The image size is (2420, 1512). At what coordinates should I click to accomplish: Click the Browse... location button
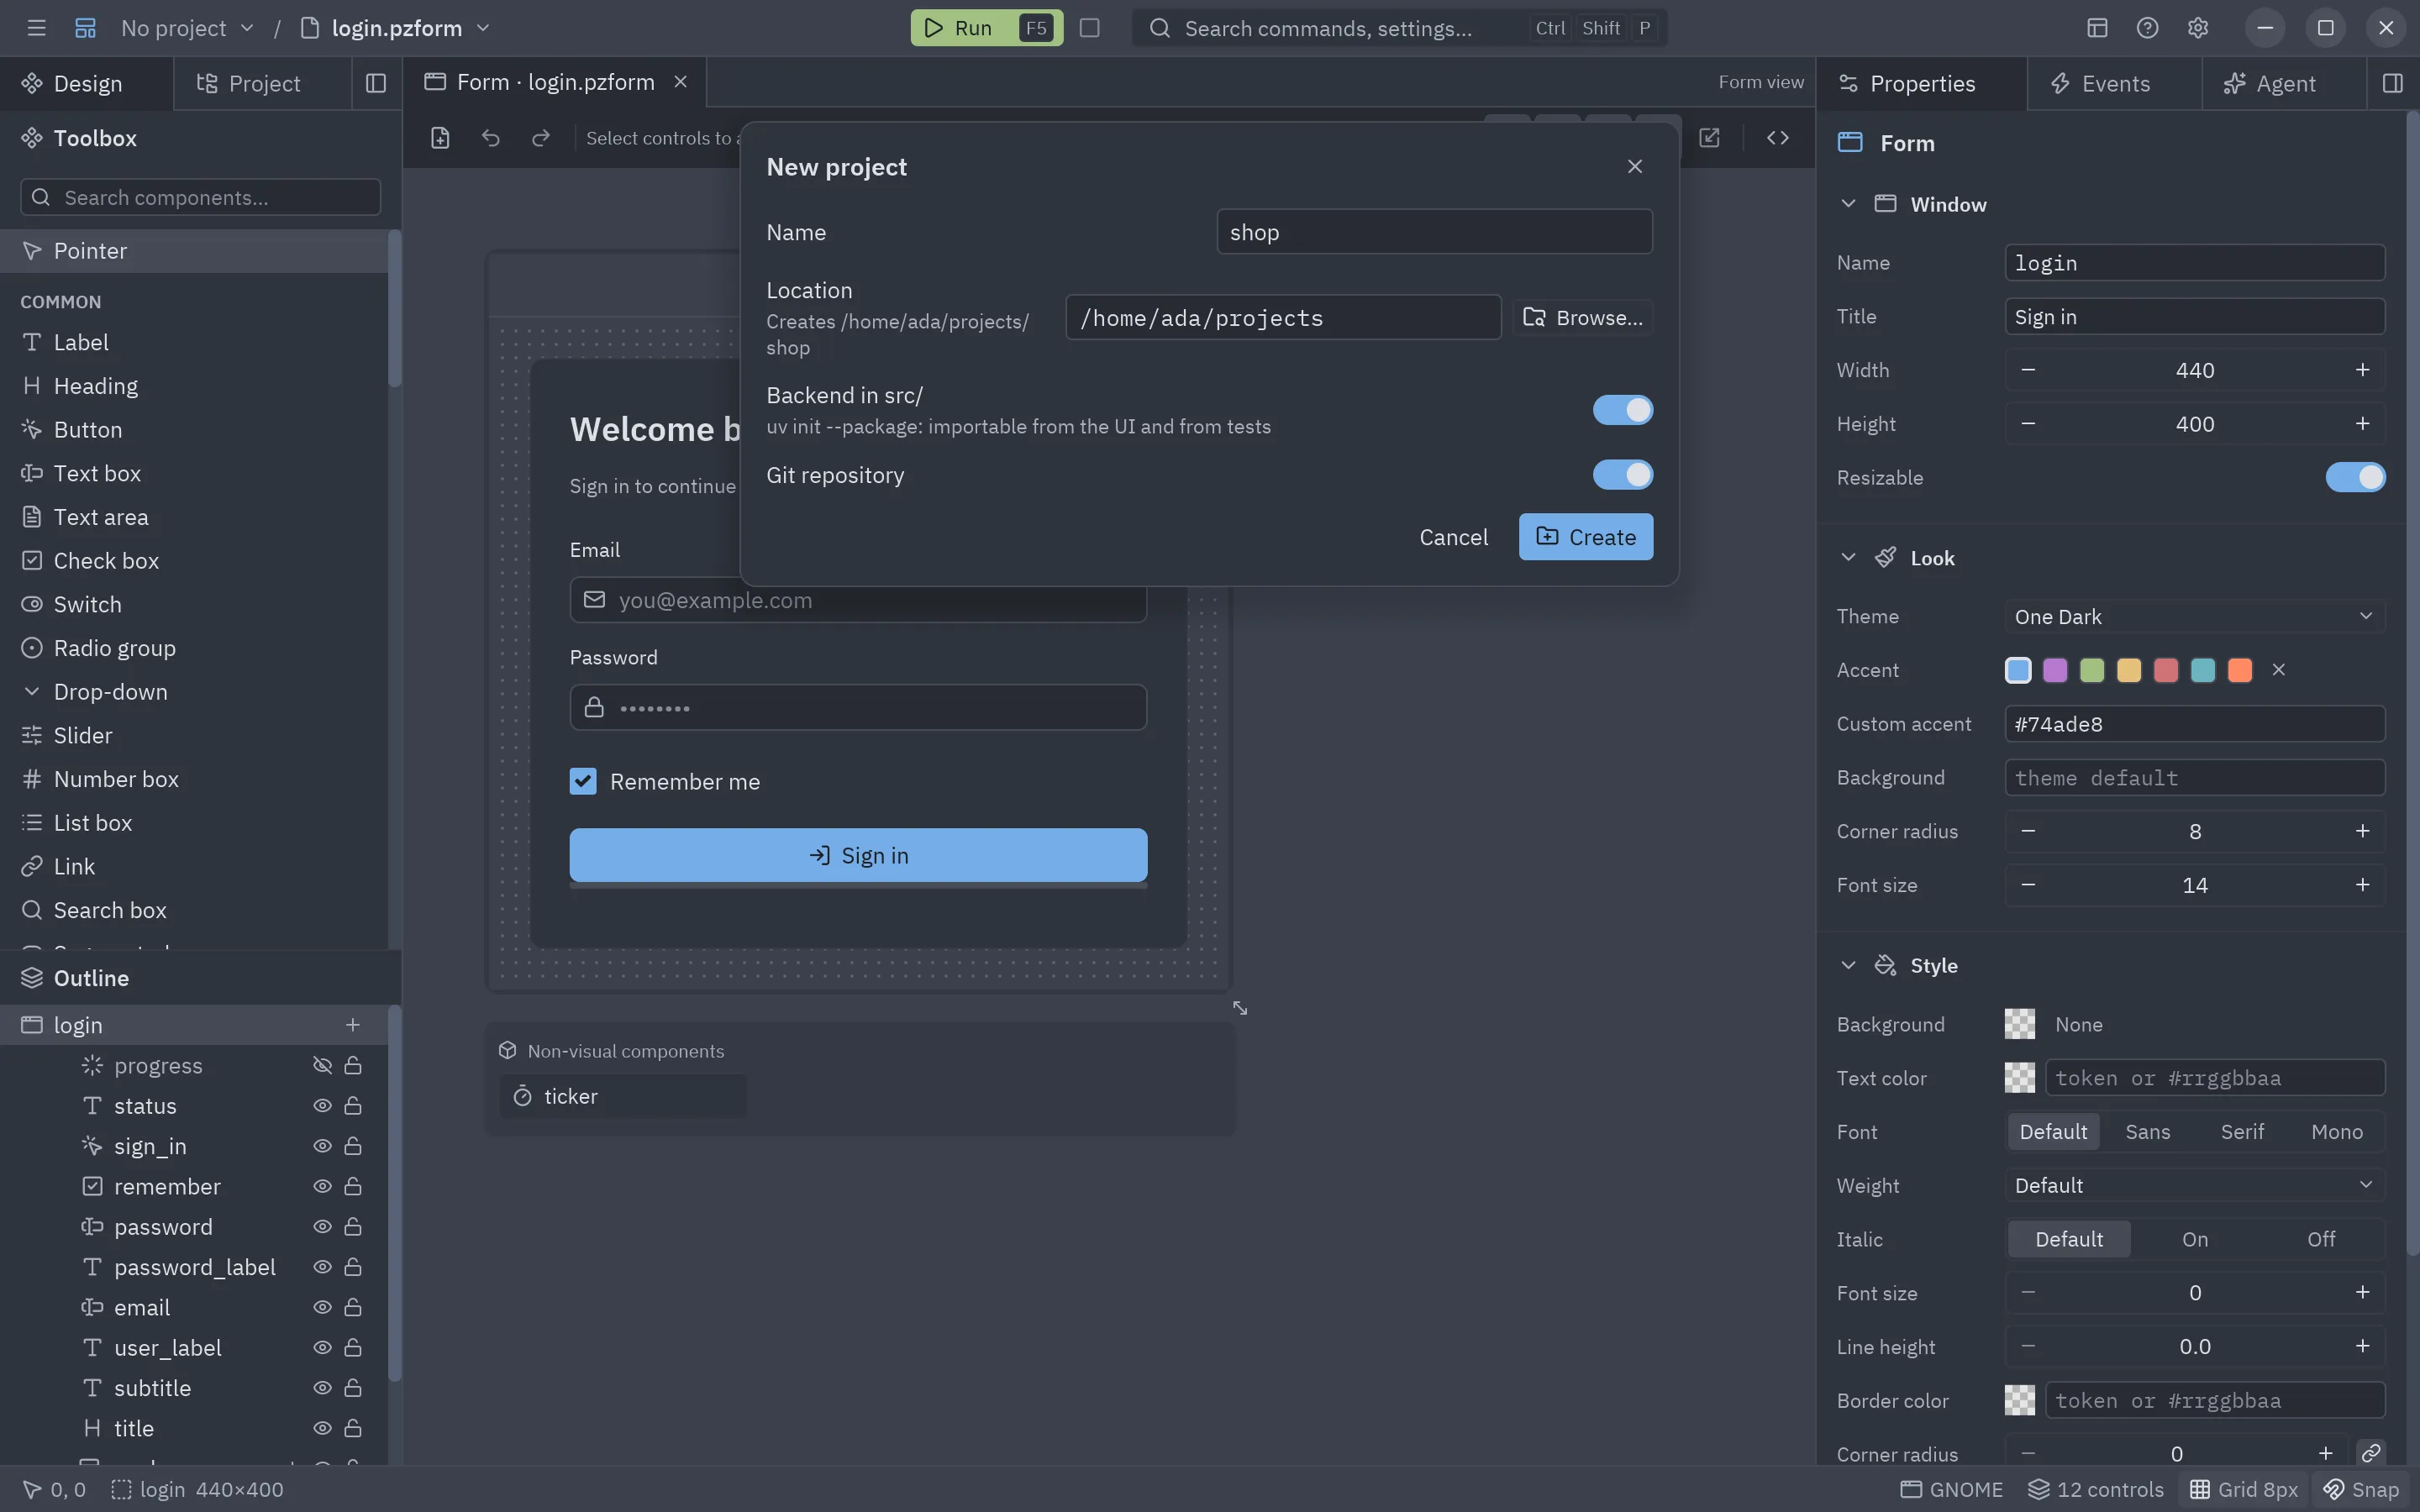tap(1582, 317)
